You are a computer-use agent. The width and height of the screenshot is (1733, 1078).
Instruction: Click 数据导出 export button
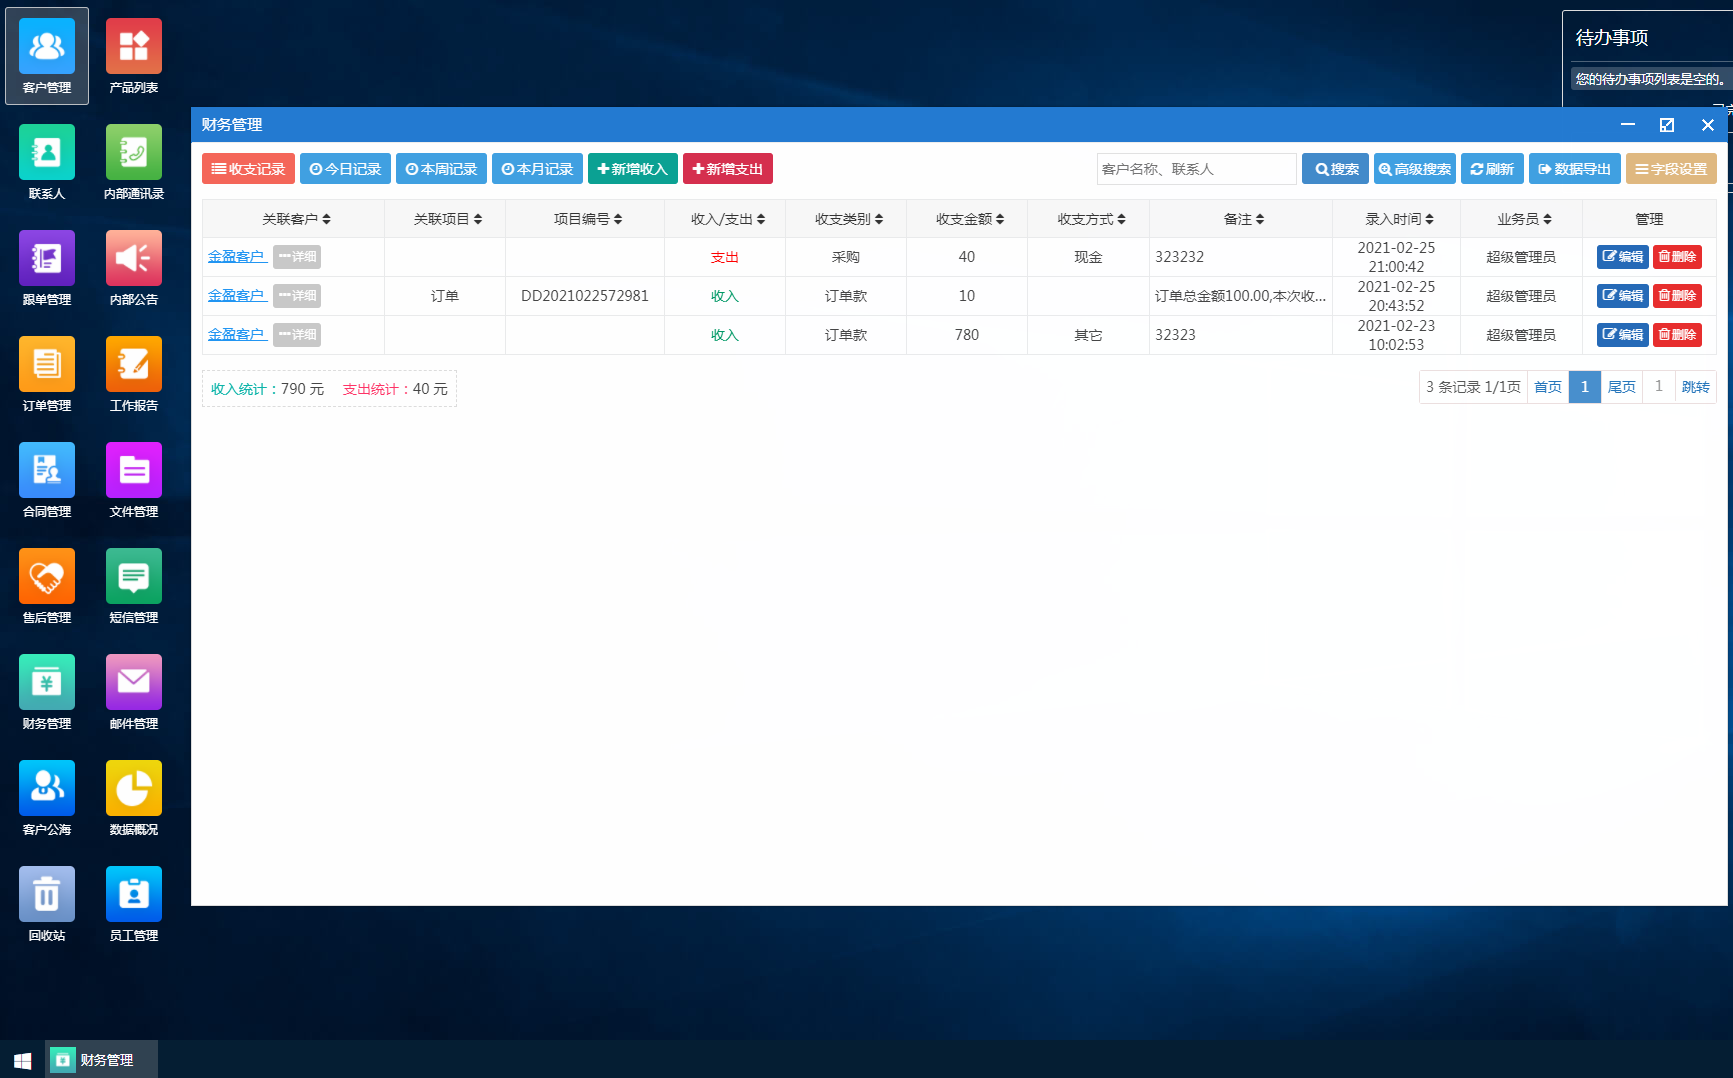[1575, 169]
